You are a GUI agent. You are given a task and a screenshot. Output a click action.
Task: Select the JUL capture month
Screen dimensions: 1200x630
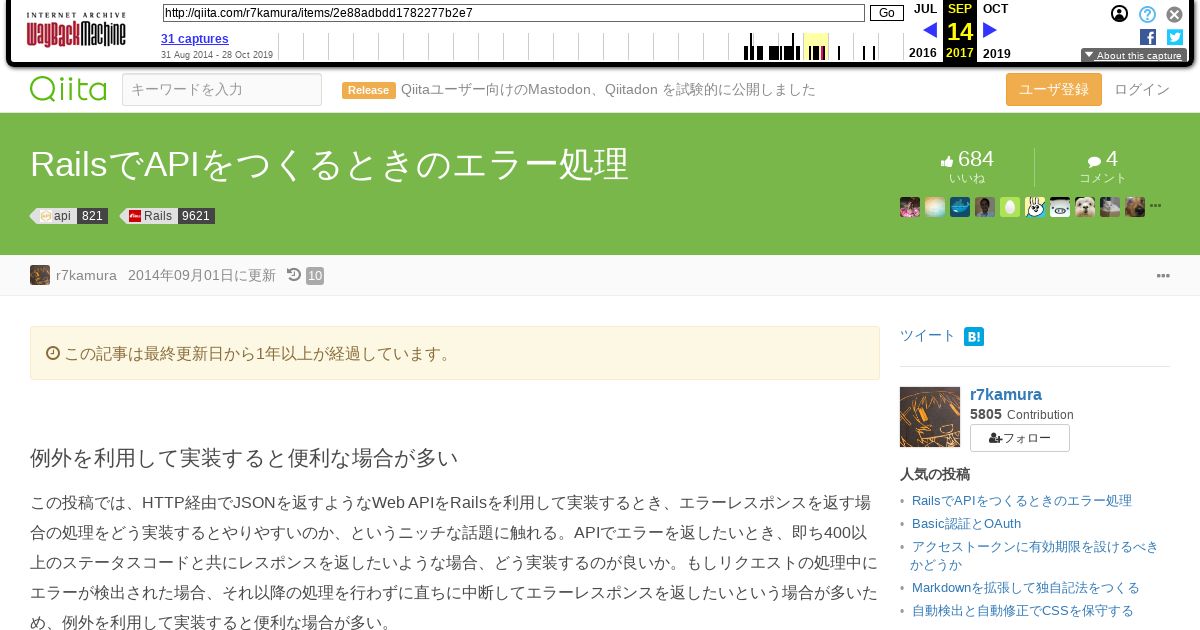tap(925, 9)
